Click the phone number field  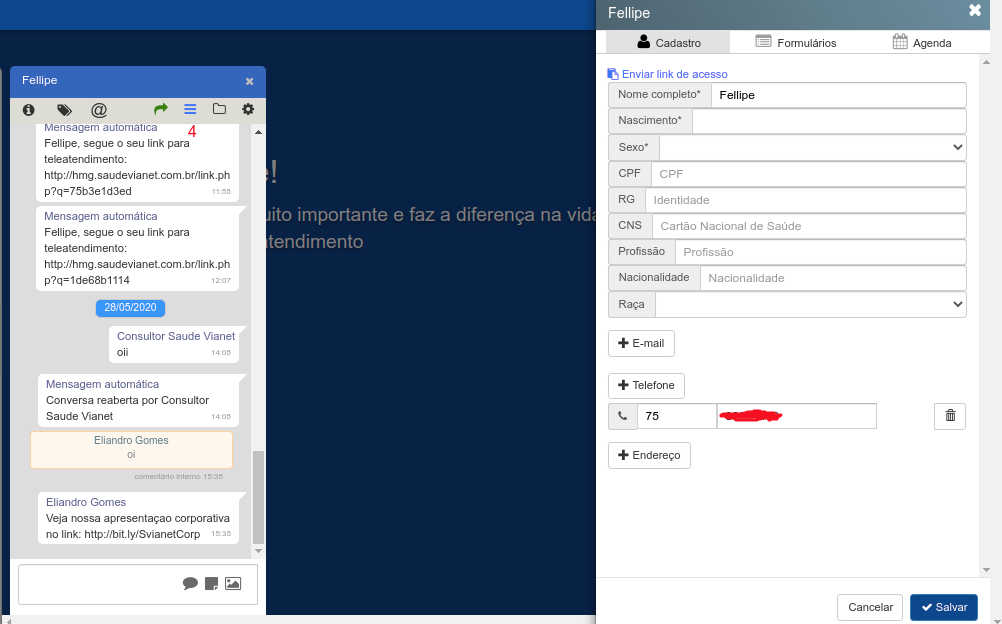click(796, 416)
